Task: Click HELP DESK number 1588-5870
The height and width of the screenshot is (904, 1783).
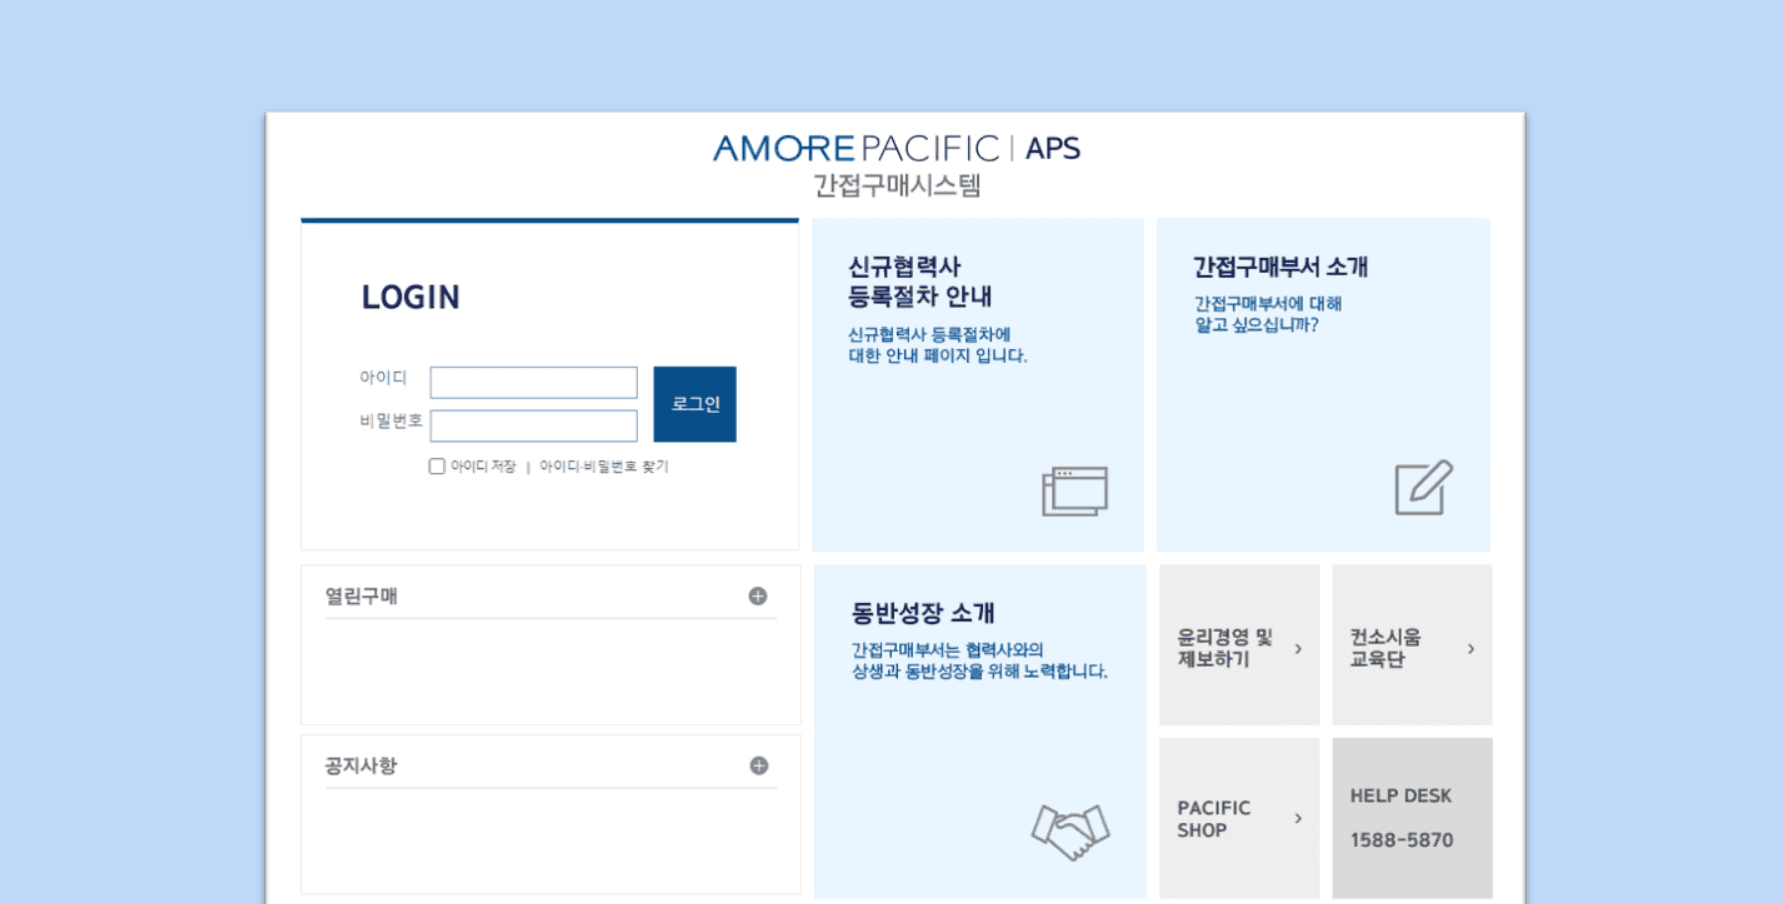Action: [x=1401, y=840]
